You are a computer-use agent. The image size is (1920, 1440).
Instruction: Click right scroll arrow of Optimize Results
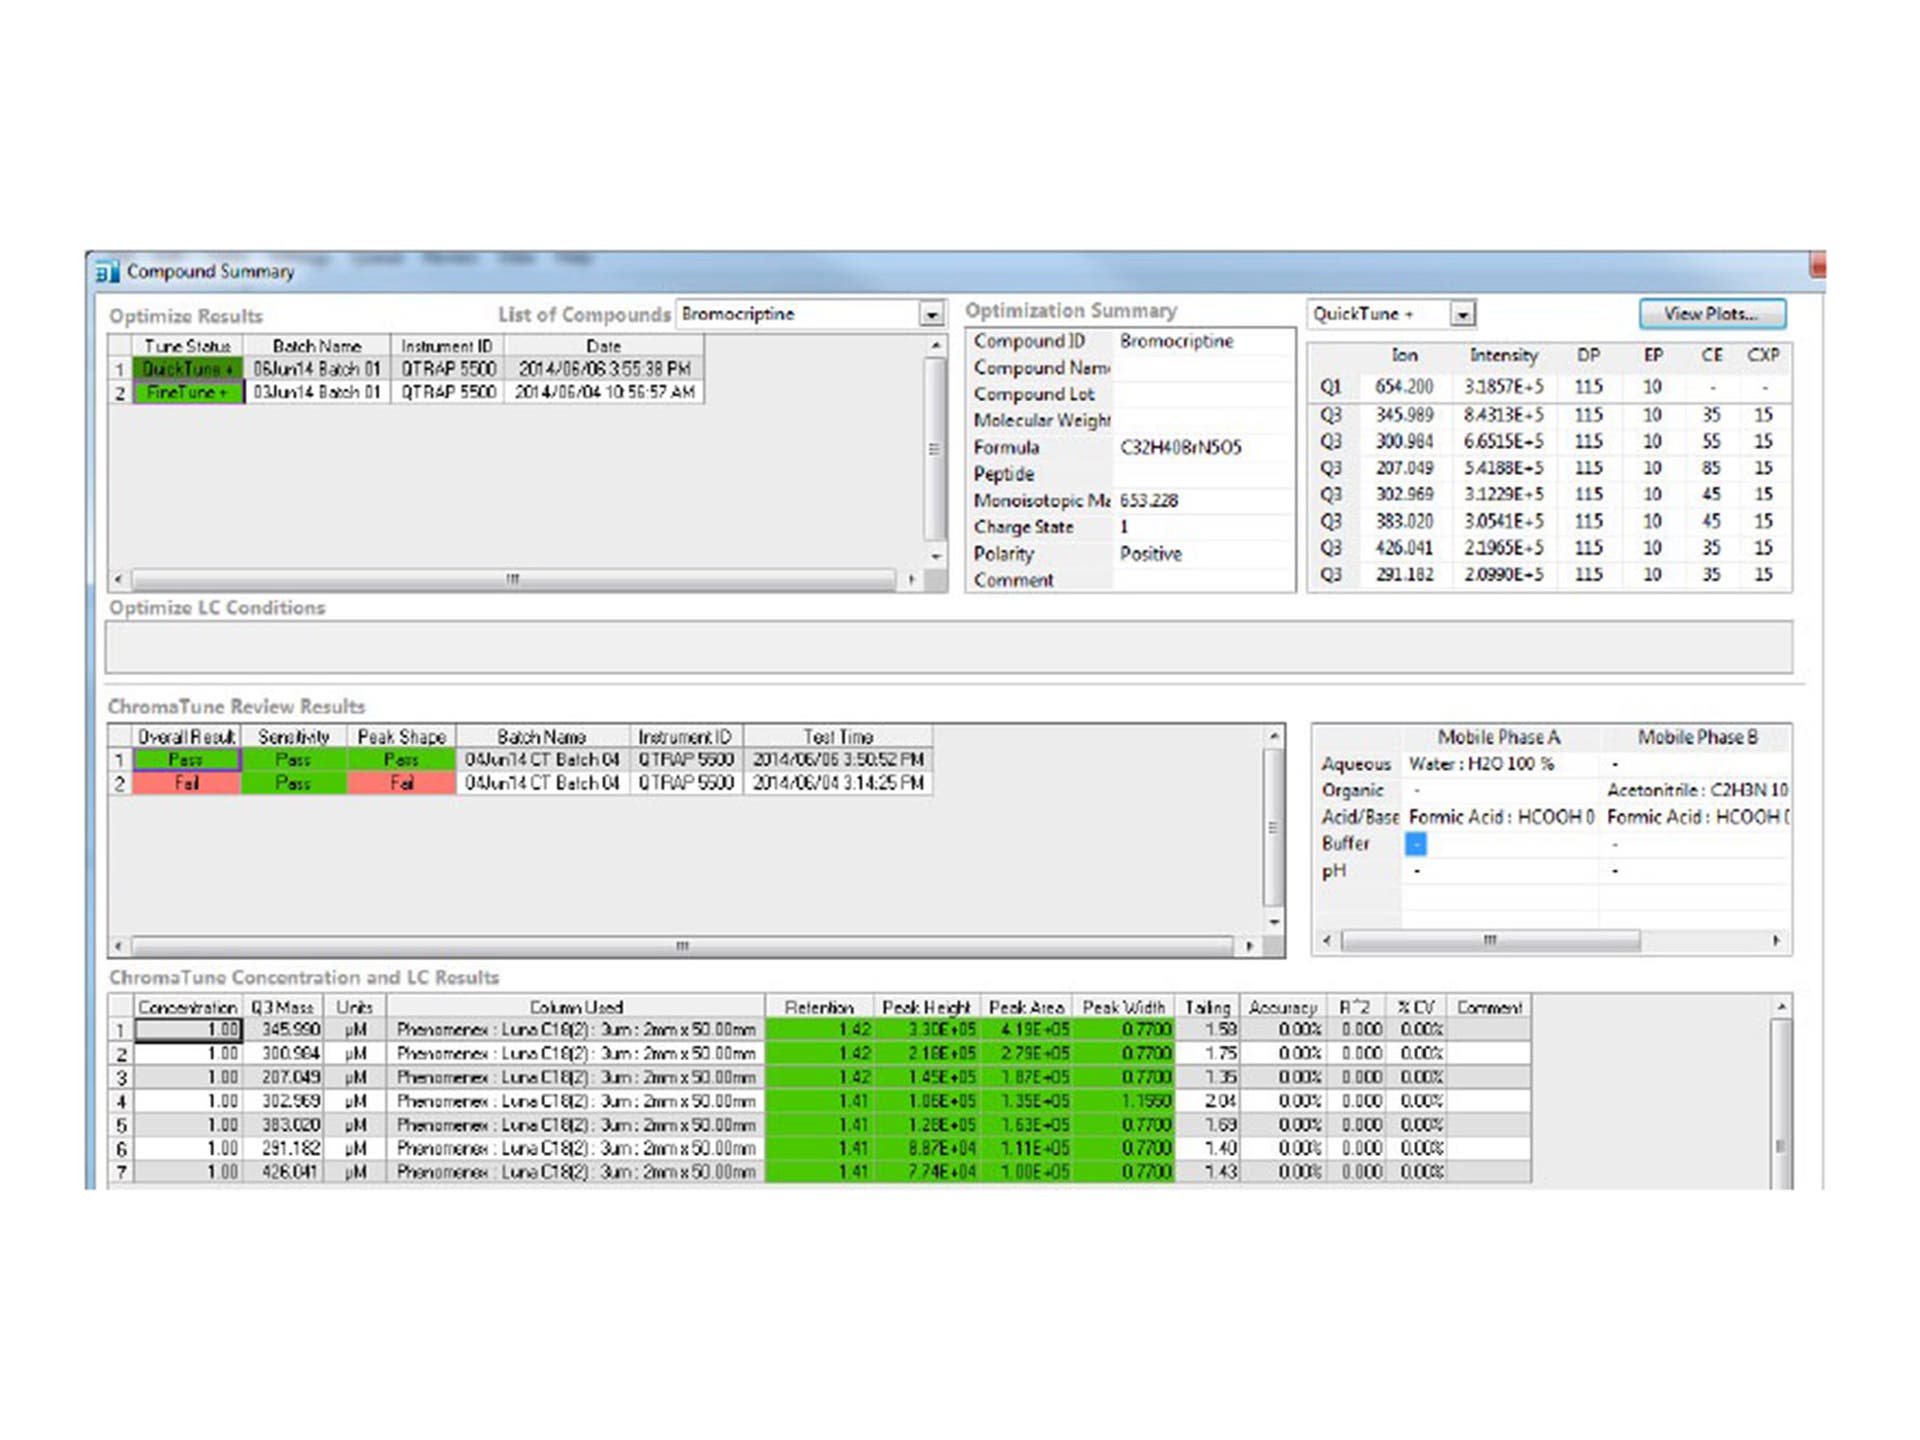point(911,580)
